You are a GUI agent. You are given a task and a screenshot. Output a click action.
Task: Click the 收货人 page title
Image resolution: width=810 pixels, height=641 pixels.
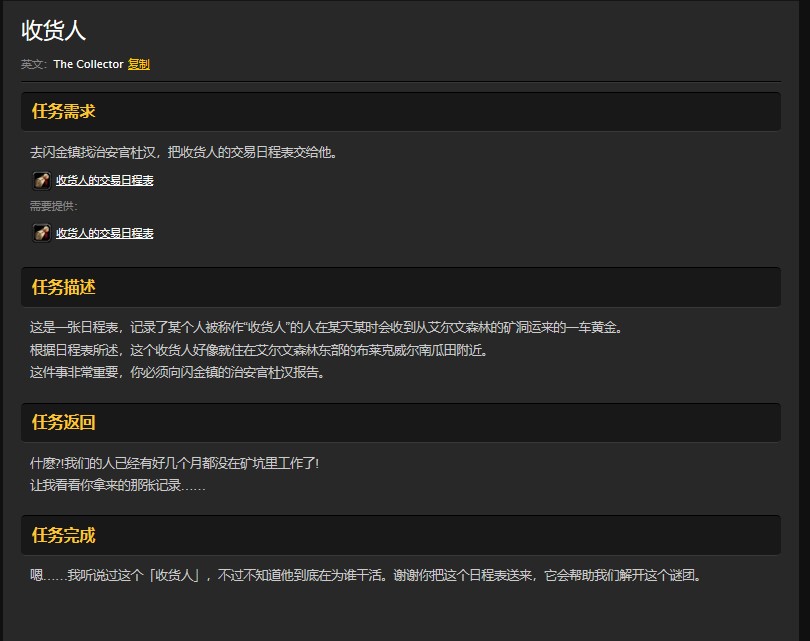click(x=55, y=30)
